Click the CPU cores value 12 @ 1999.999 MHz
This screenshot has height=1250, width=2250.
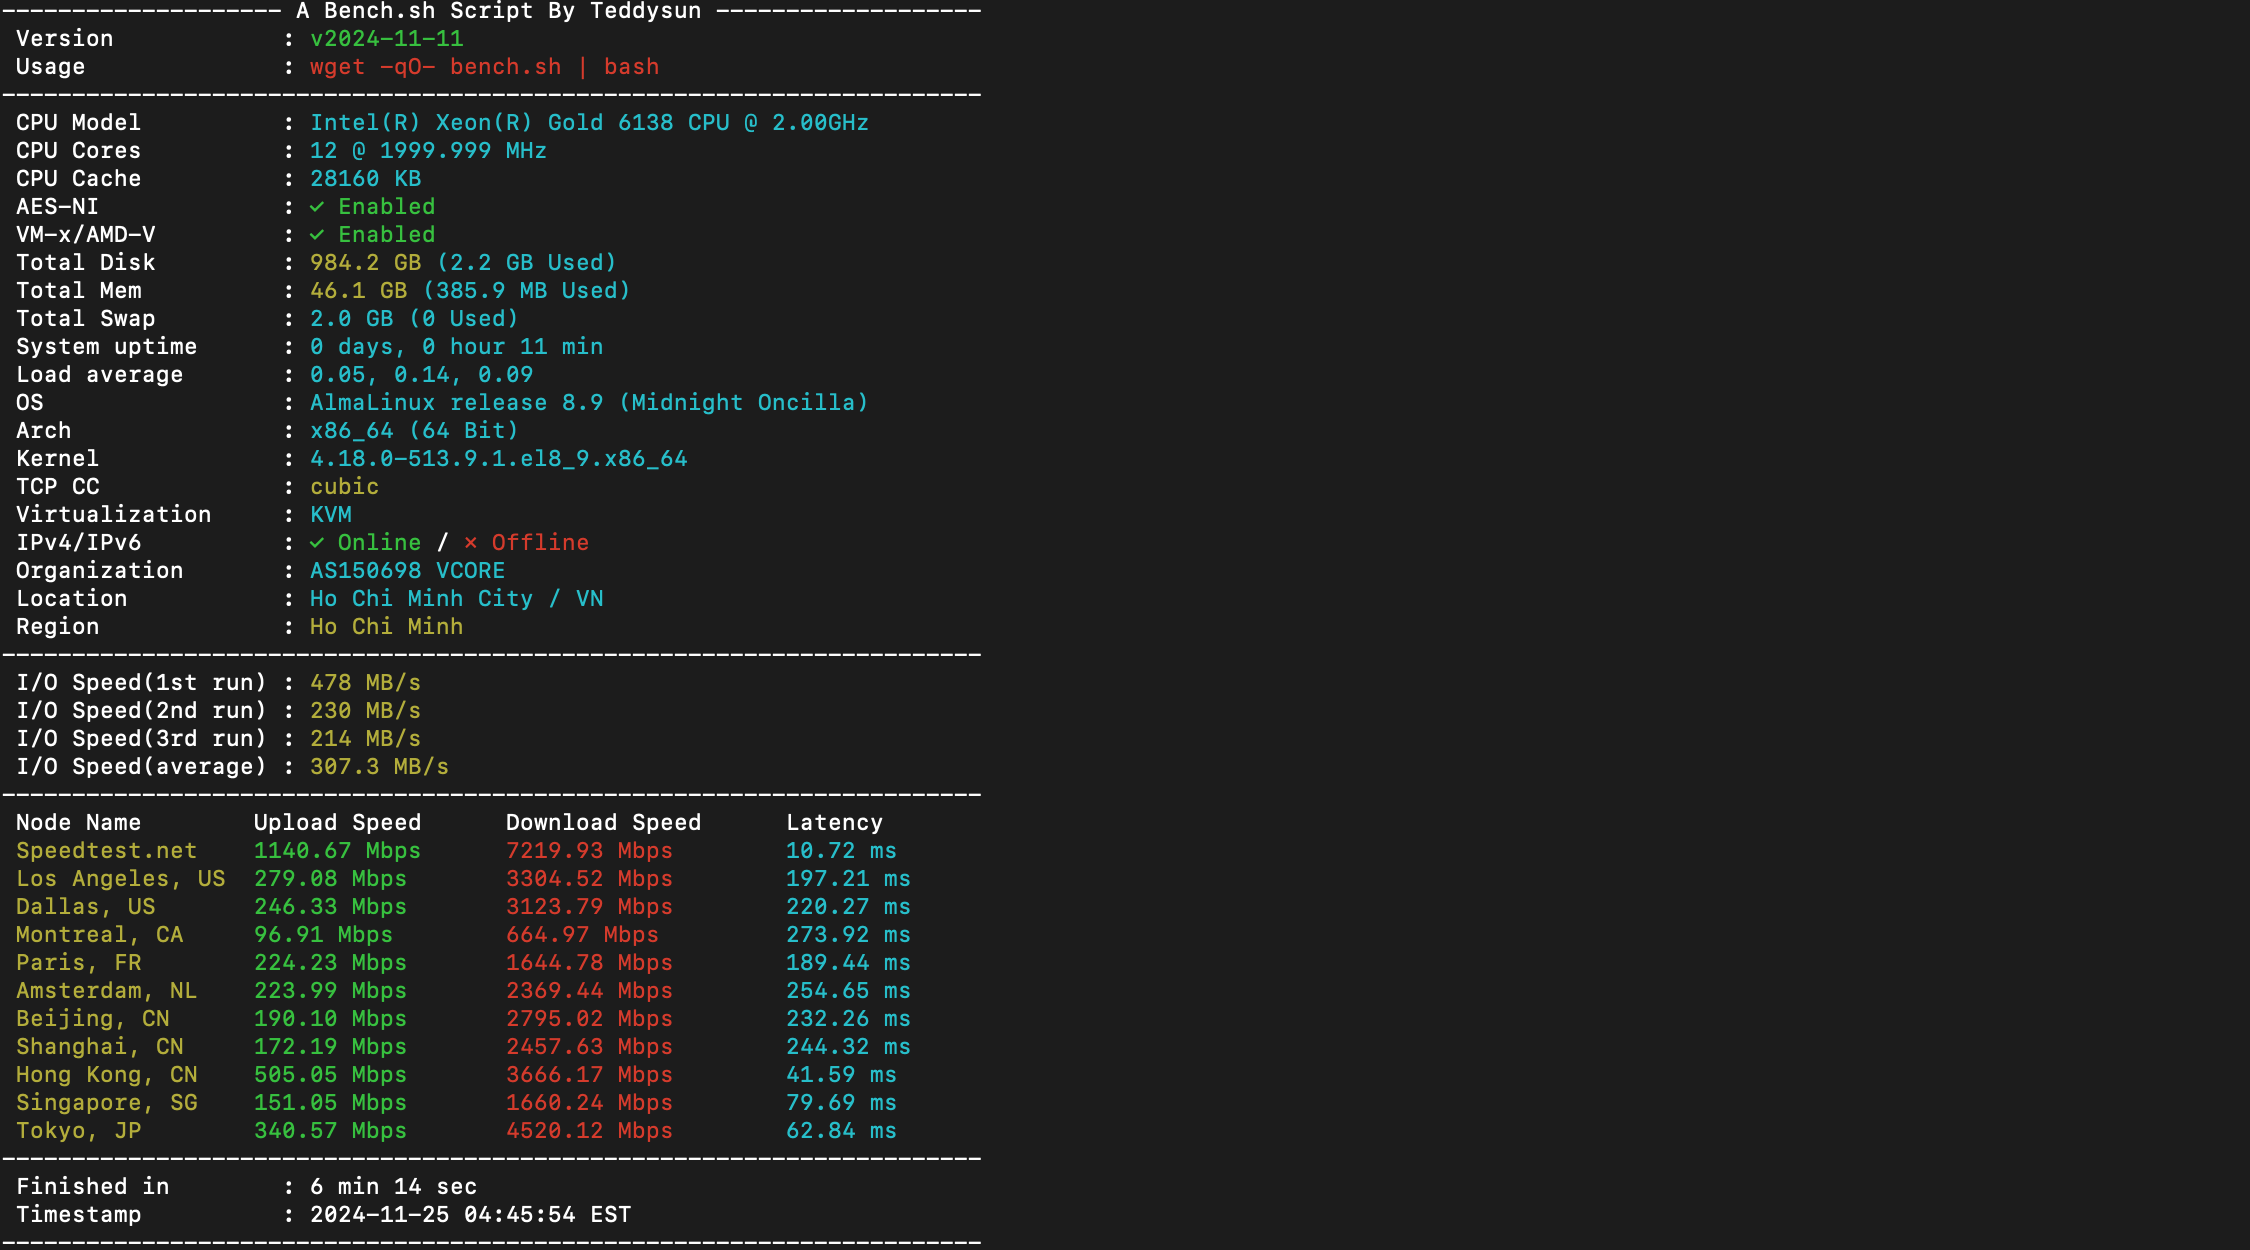(428, 150)
